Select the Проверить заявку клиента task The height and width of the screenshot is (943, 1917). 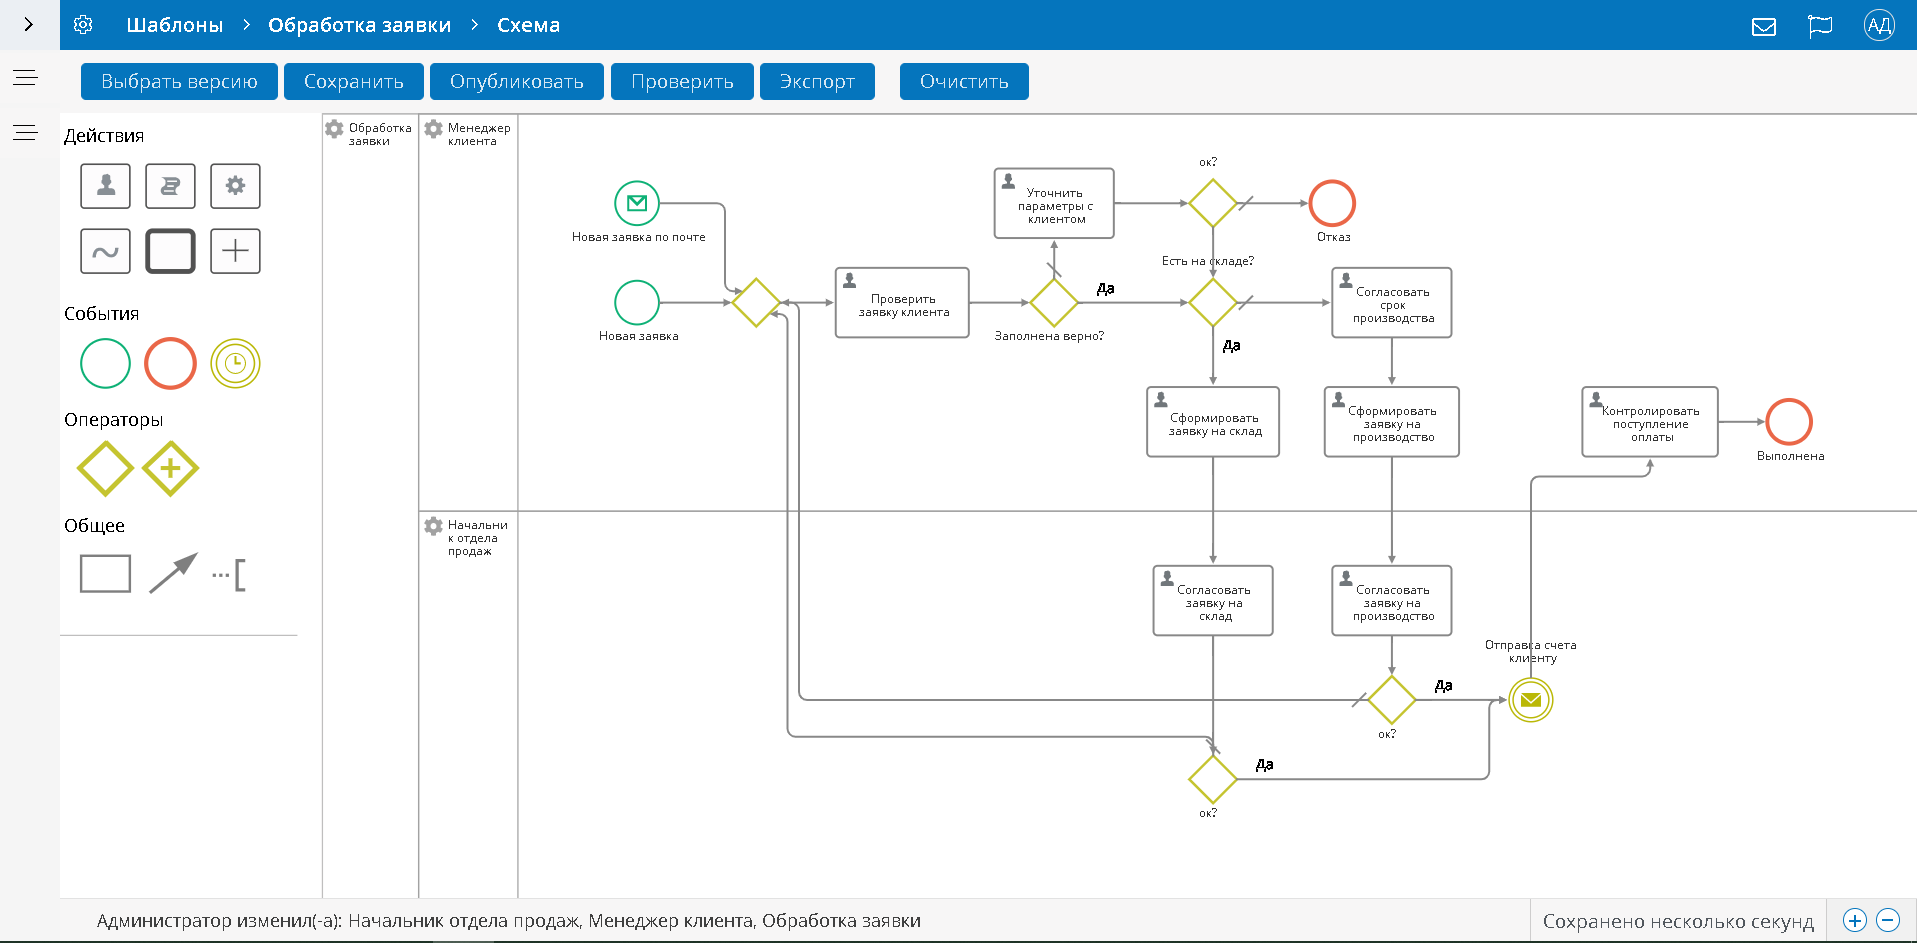pos(902,303)
